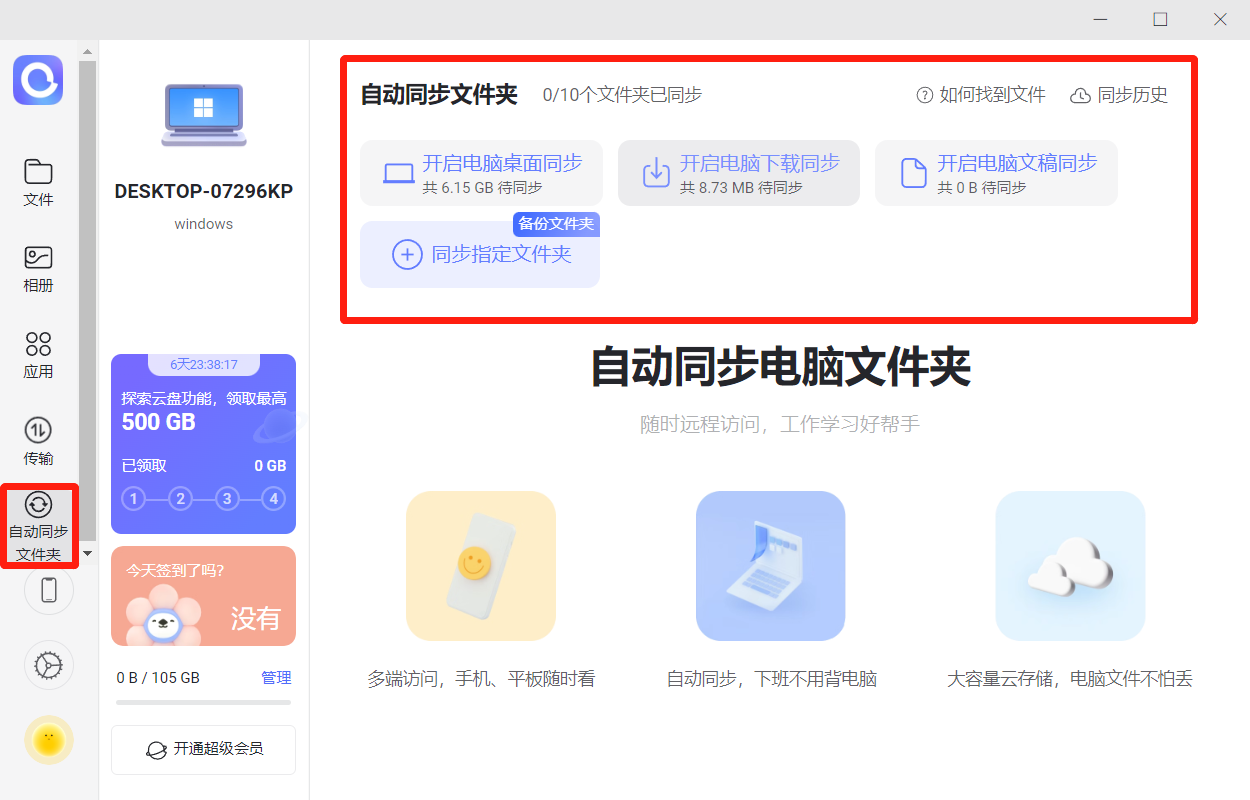Click 开启电脑桌面同步 button
This screenshot has width=1250, height=800.
click(481, 173)
